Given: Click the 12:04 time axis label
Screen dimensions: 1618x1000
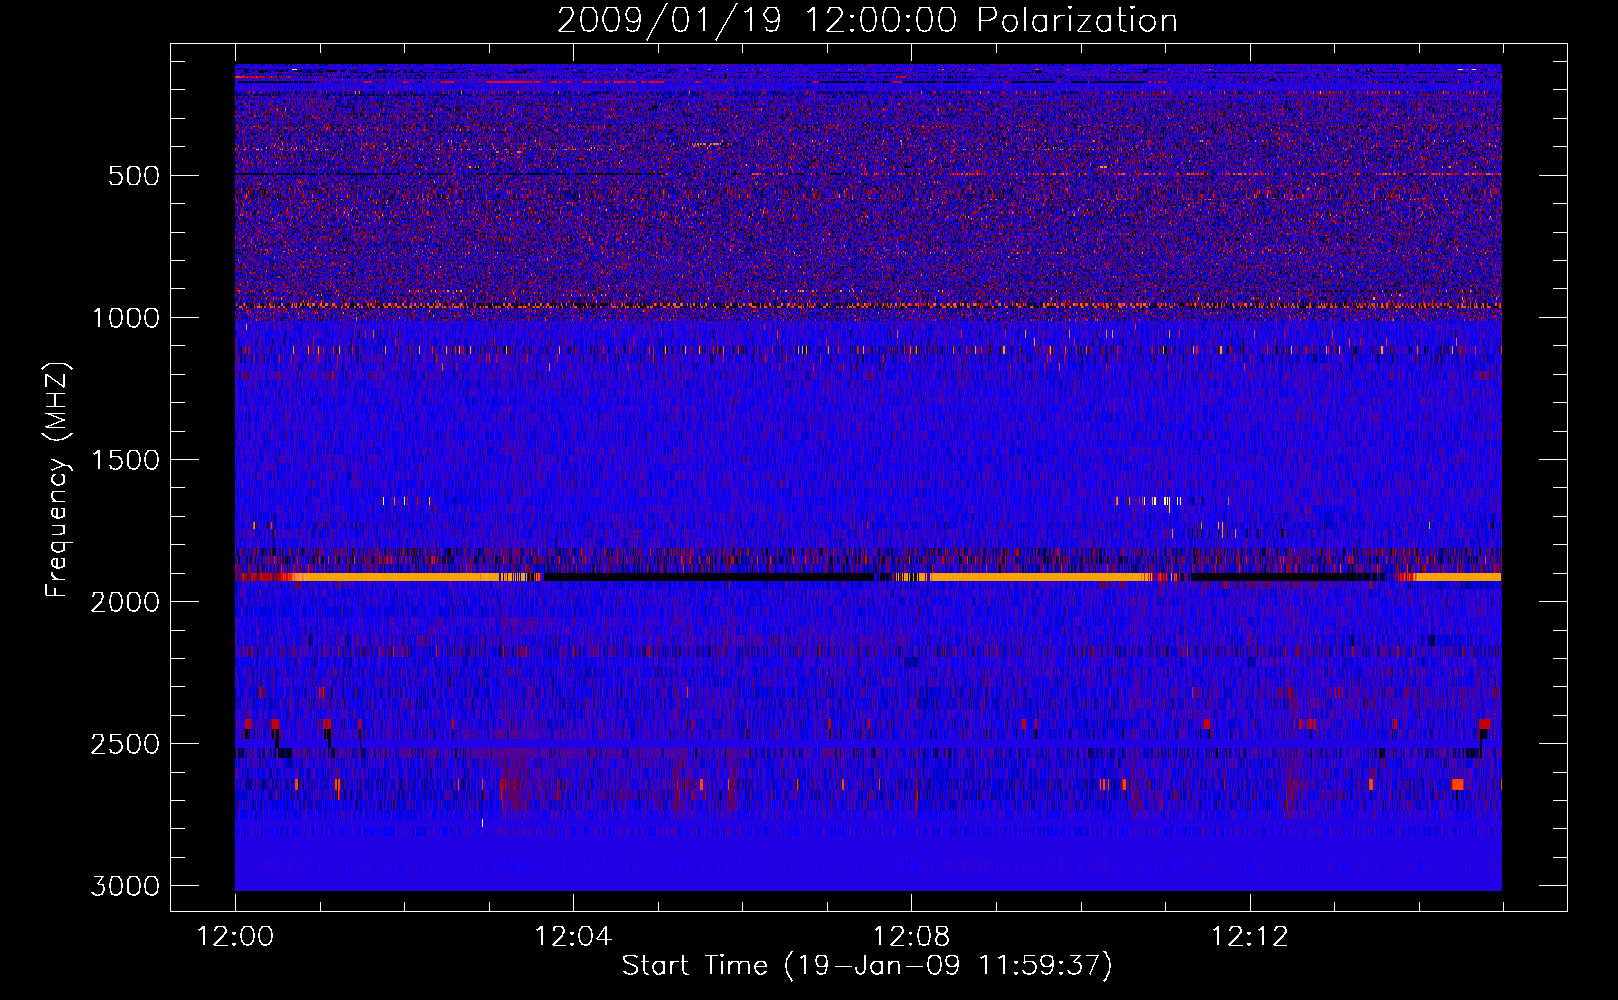Looking at the screenshot, I should coord(573,937).
